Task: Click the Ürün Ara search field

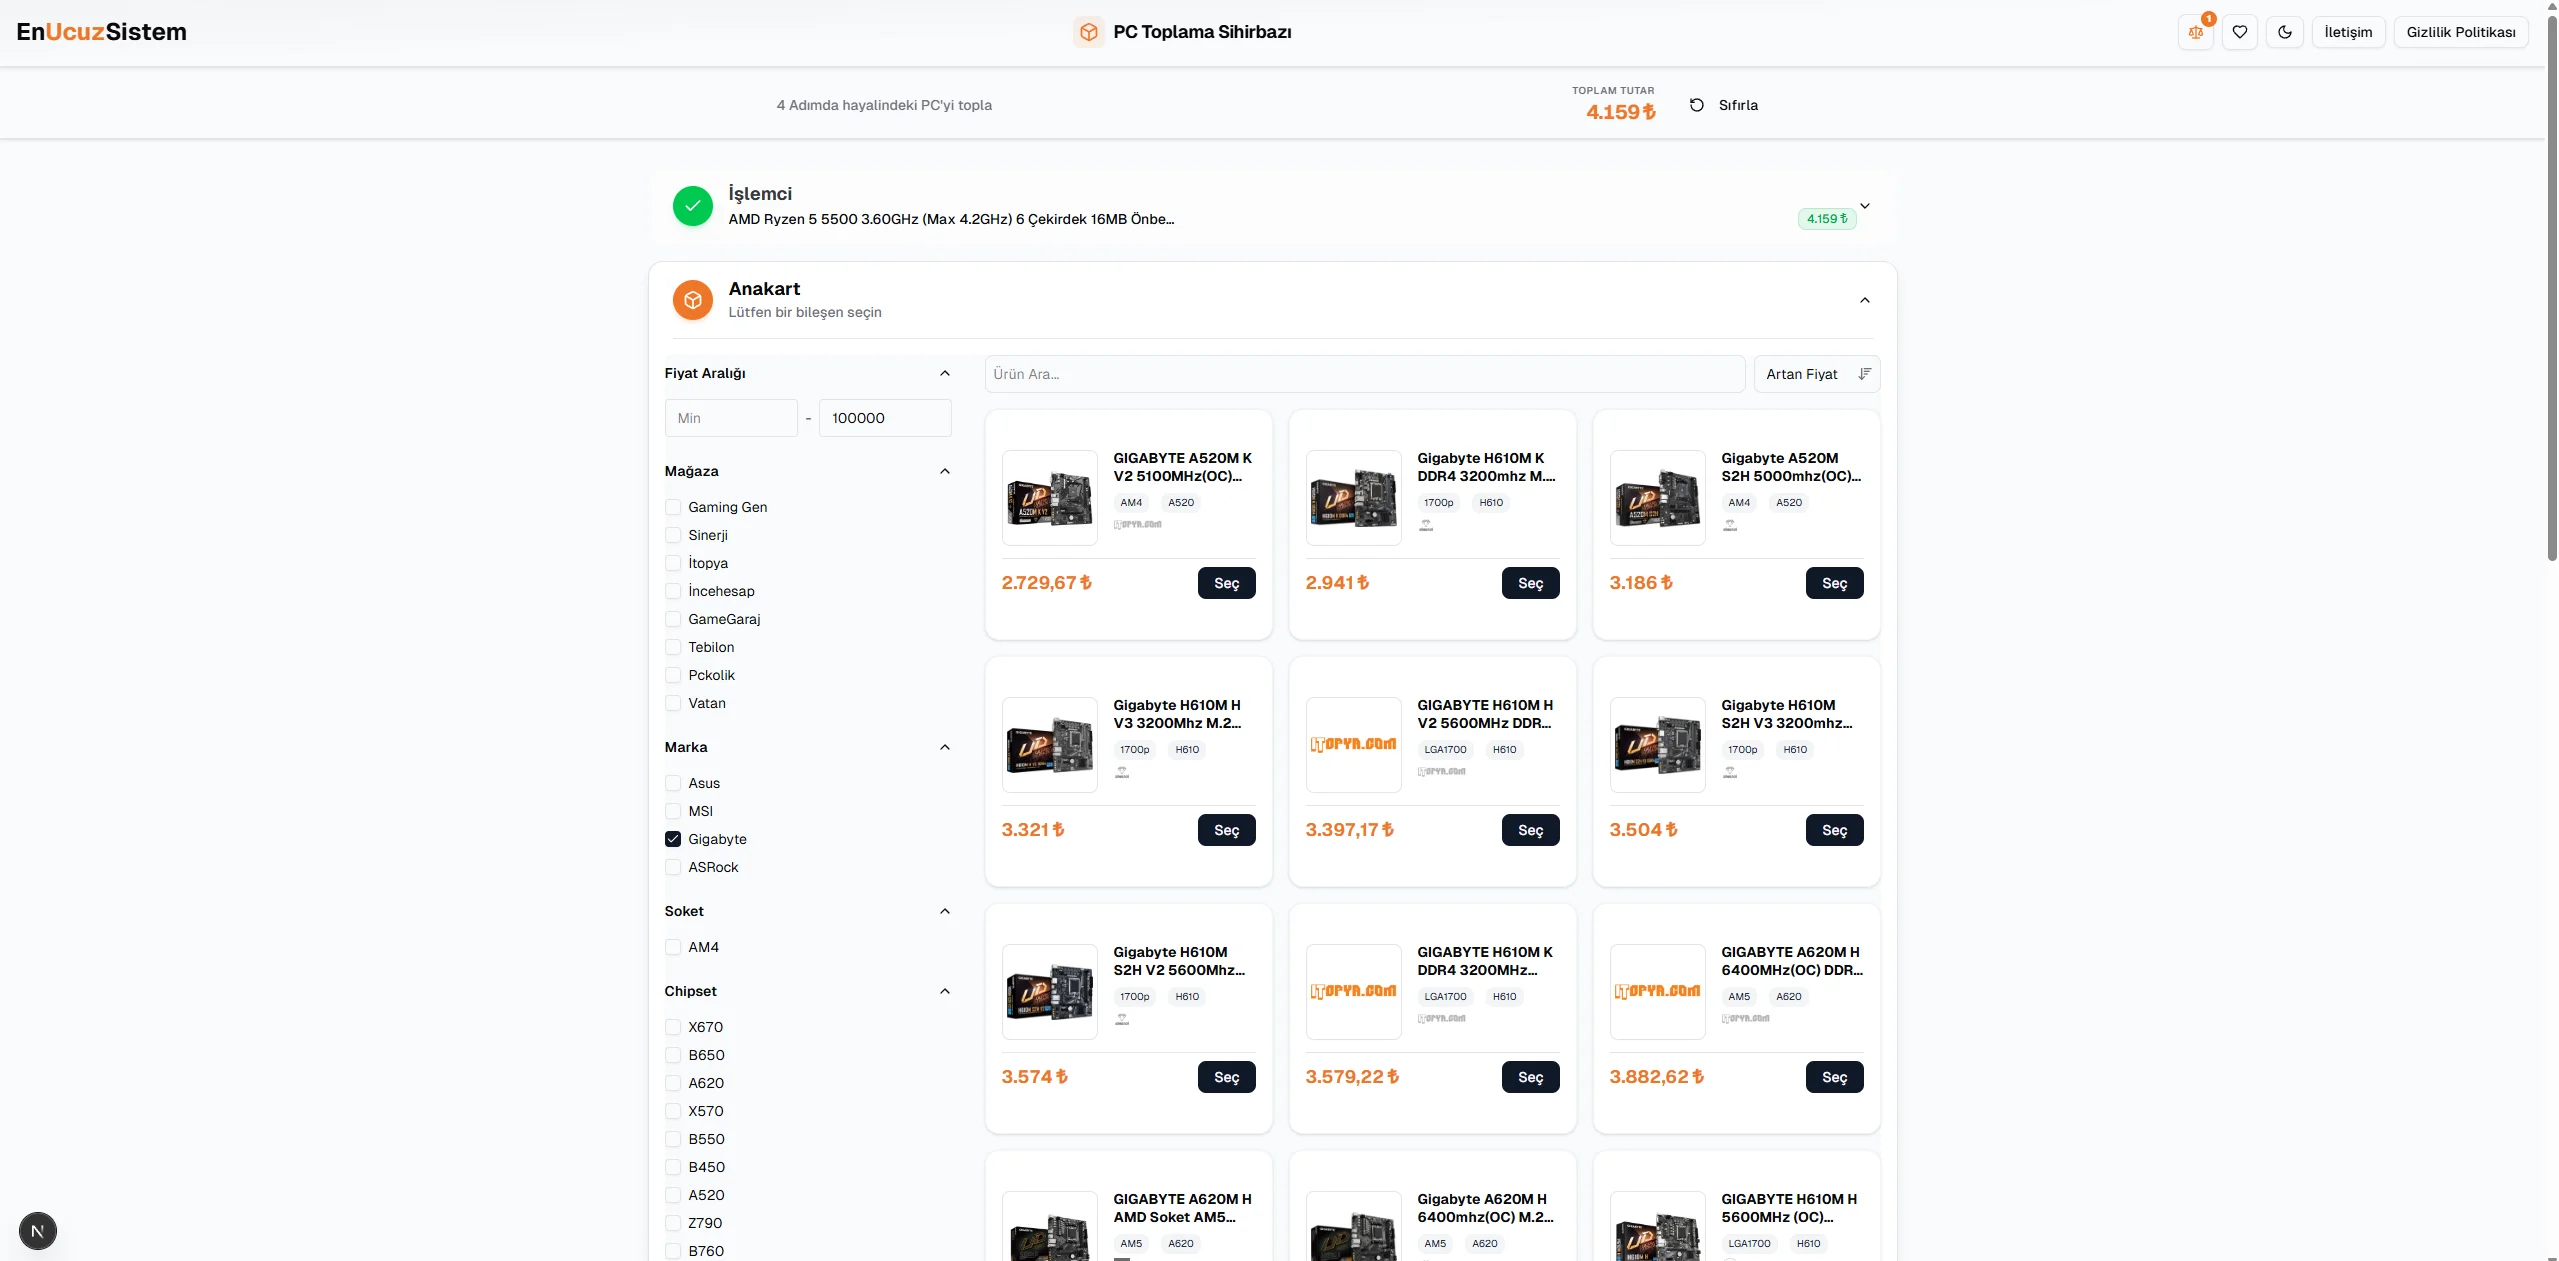Action: pos(1364,374)
